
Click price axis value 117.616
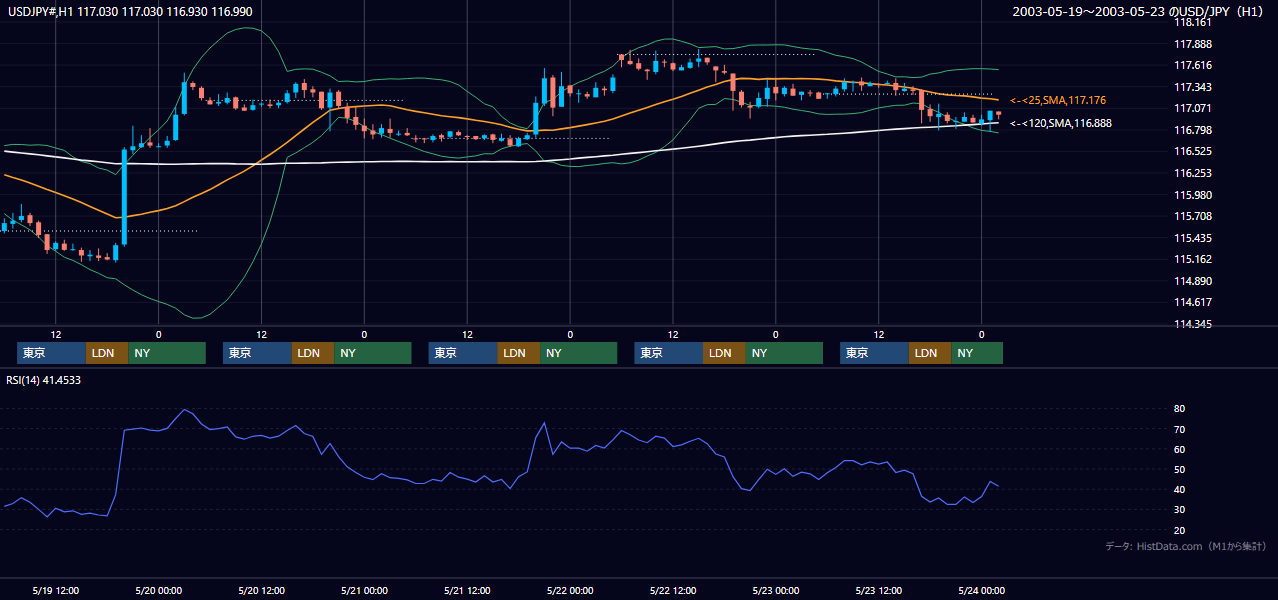(1192, 65)
